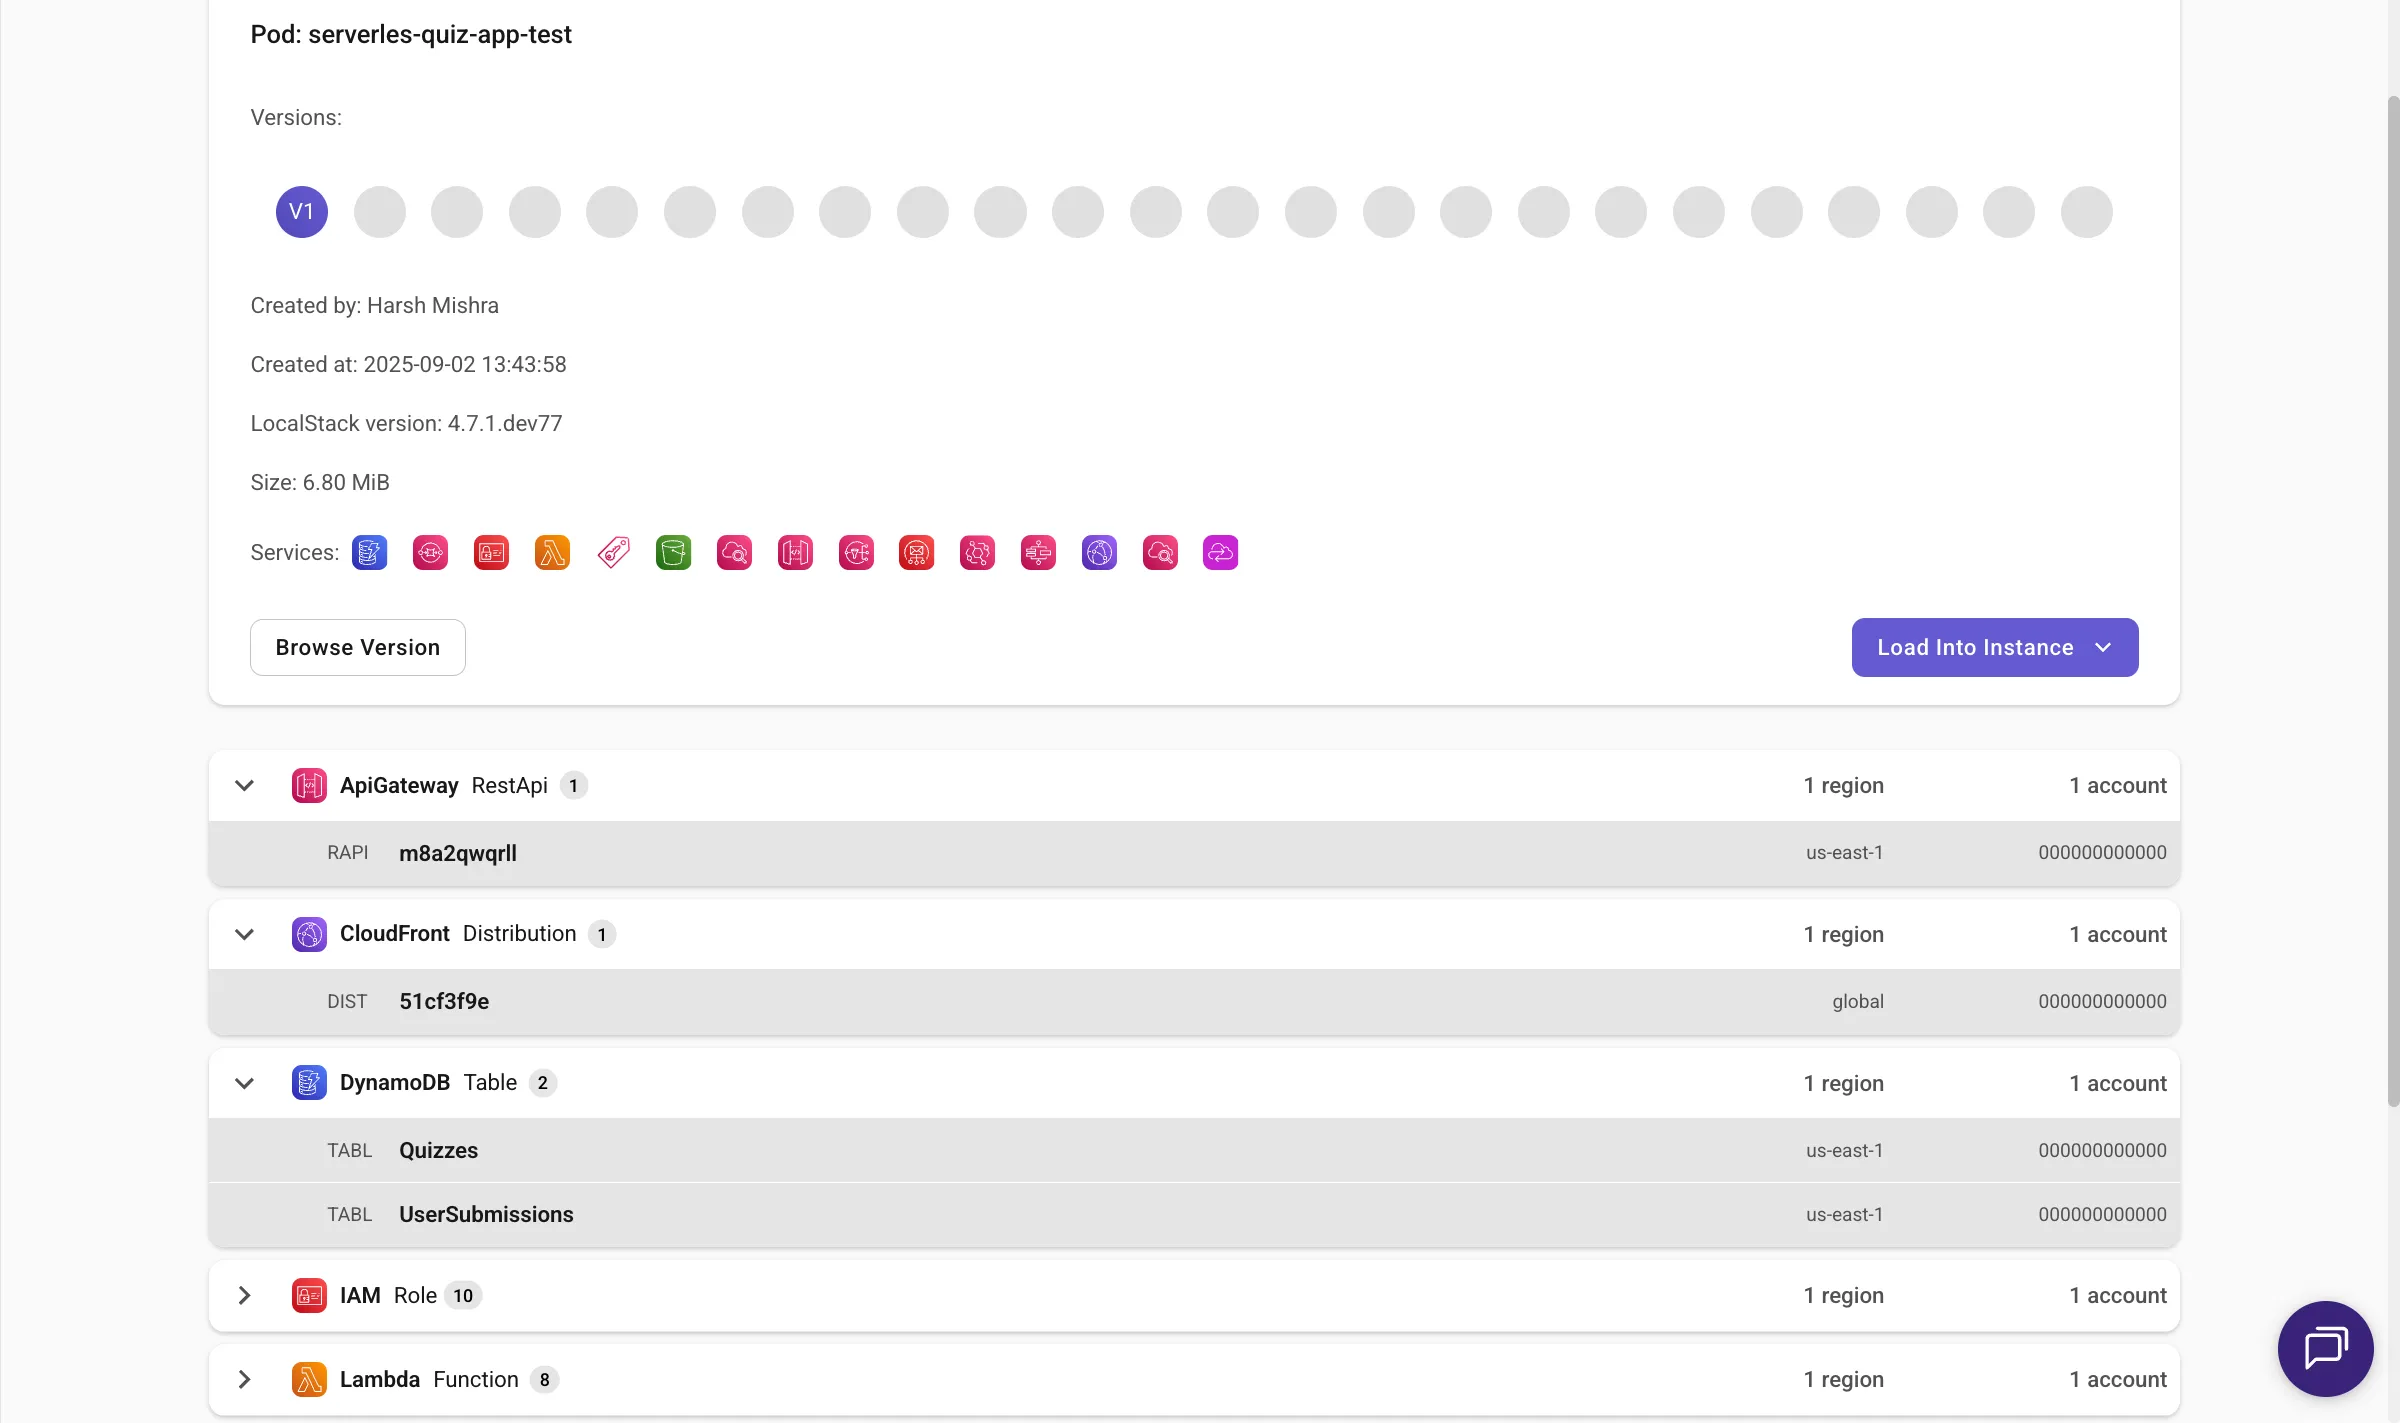Select the V1 version circle

coord(301,211)
